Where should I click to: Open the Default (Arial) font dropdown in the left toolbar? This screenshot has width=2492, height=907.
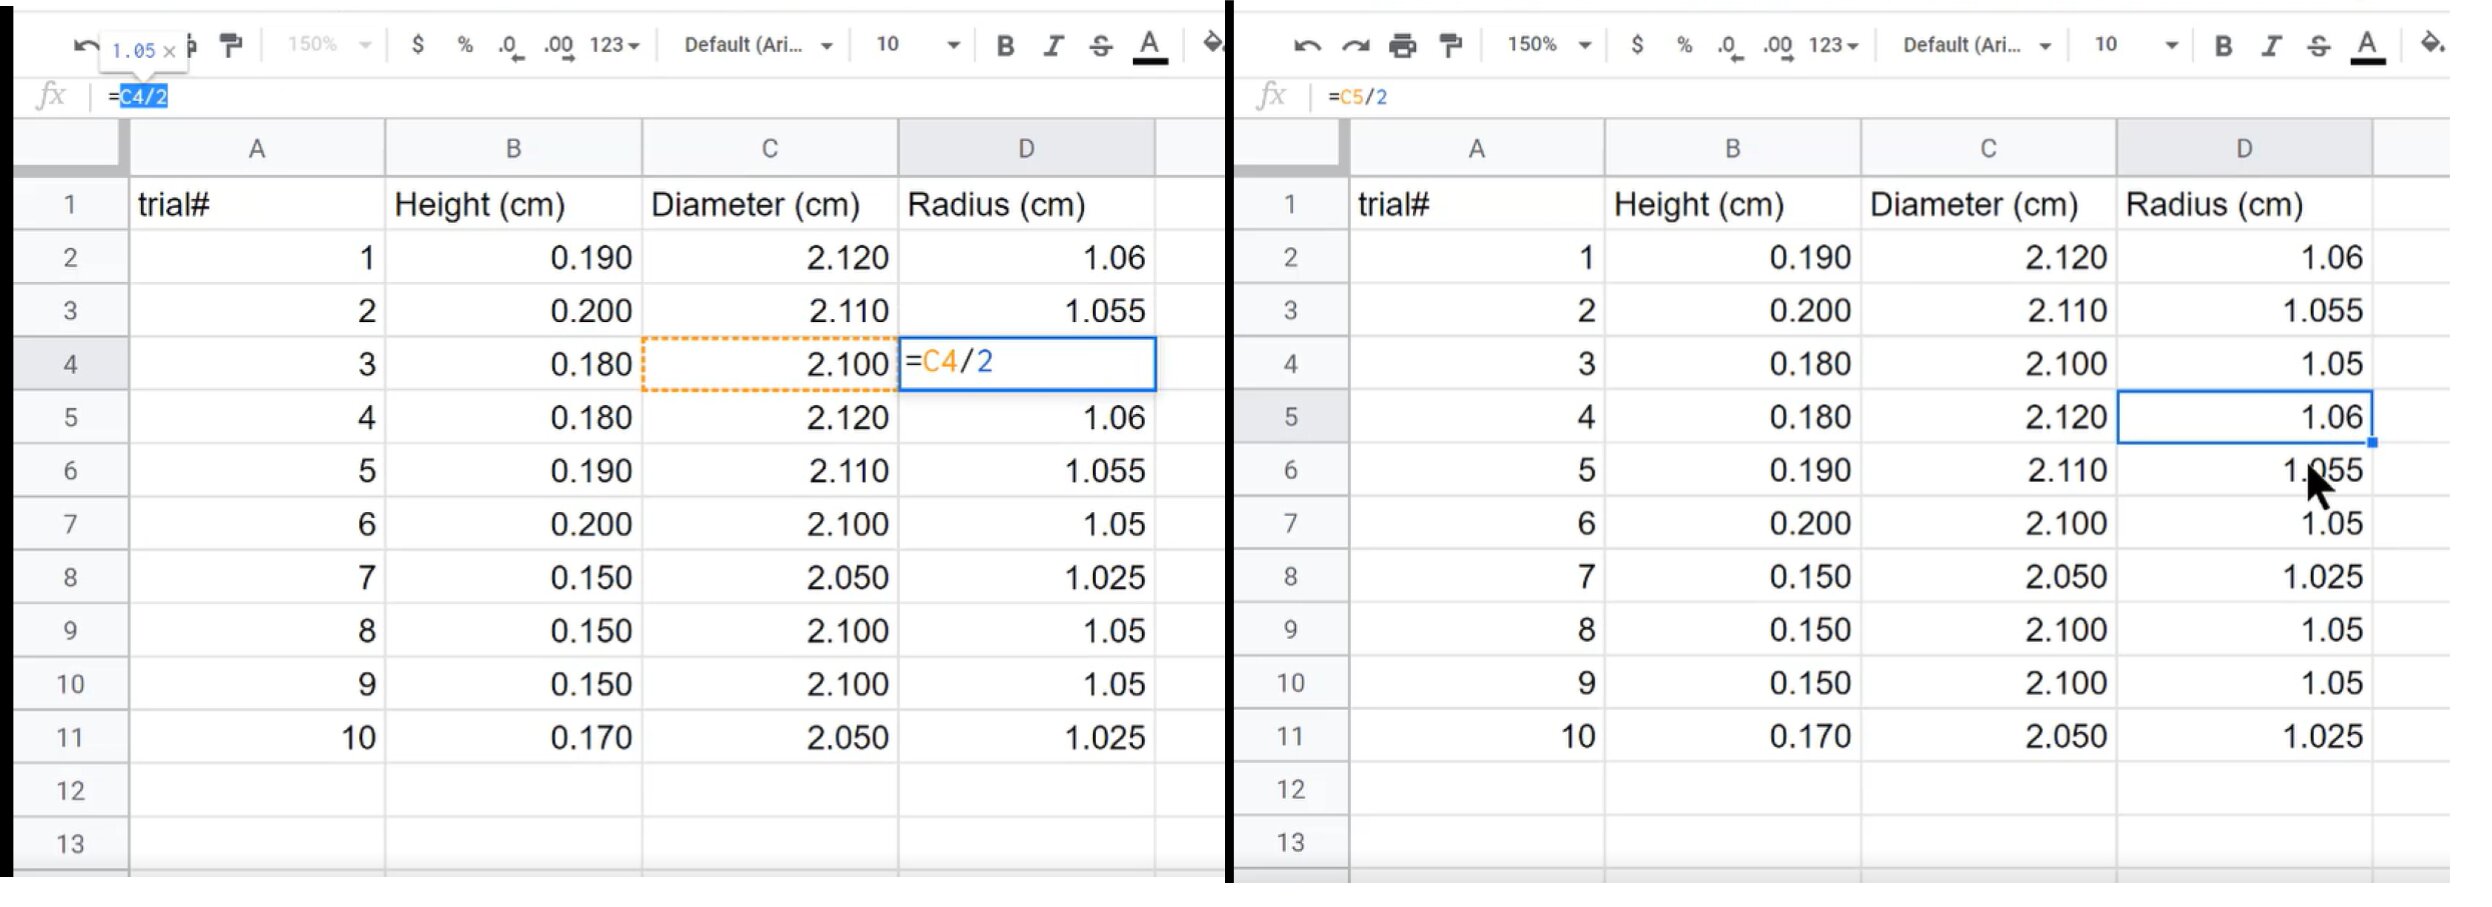[x=758, y=45]
